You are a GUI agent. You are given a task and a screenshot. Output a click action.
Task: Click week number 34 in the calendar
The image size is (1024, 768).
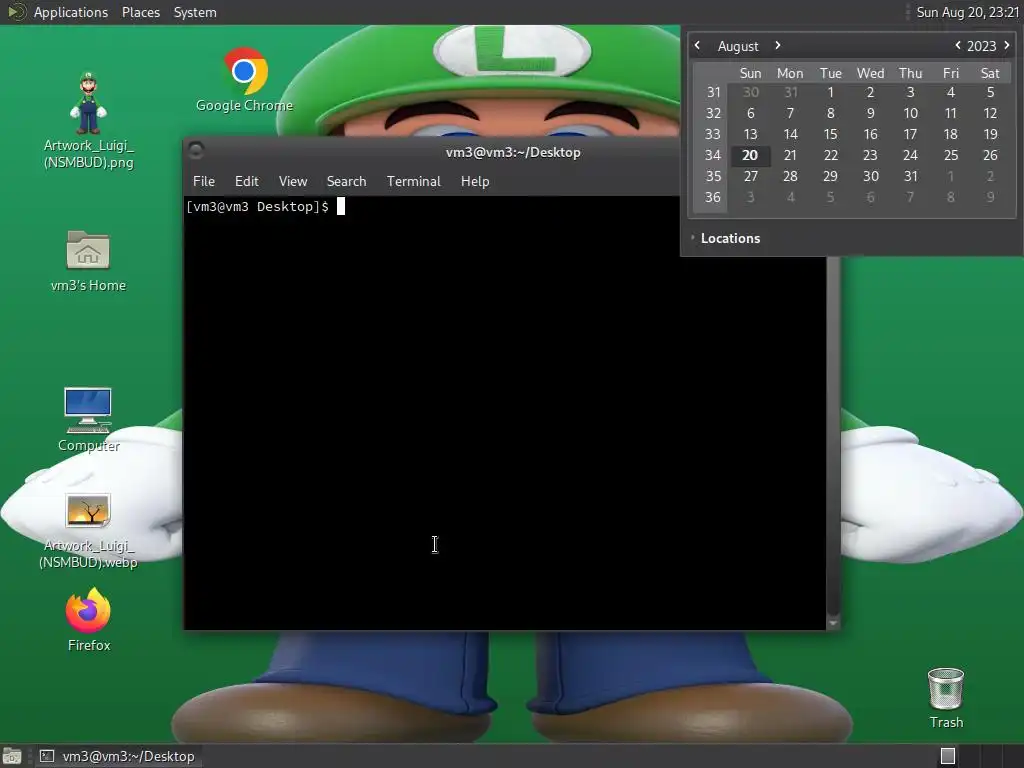click(x=712, y=155)
